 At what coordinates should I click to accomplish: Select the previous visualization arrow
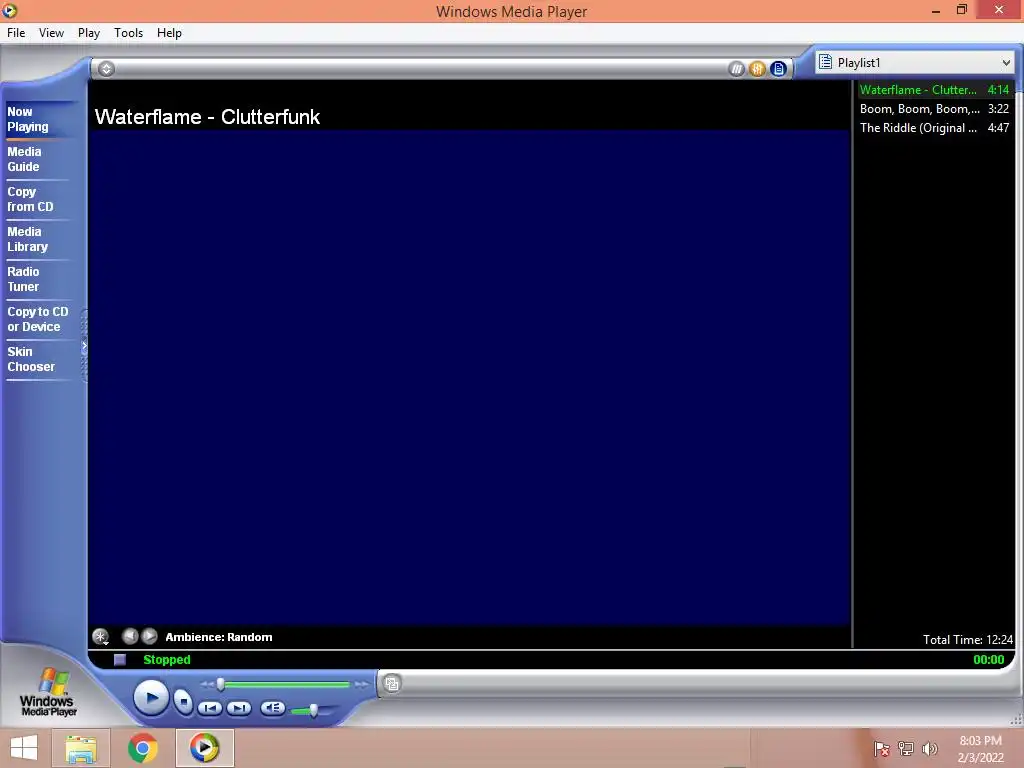point(130,636)
